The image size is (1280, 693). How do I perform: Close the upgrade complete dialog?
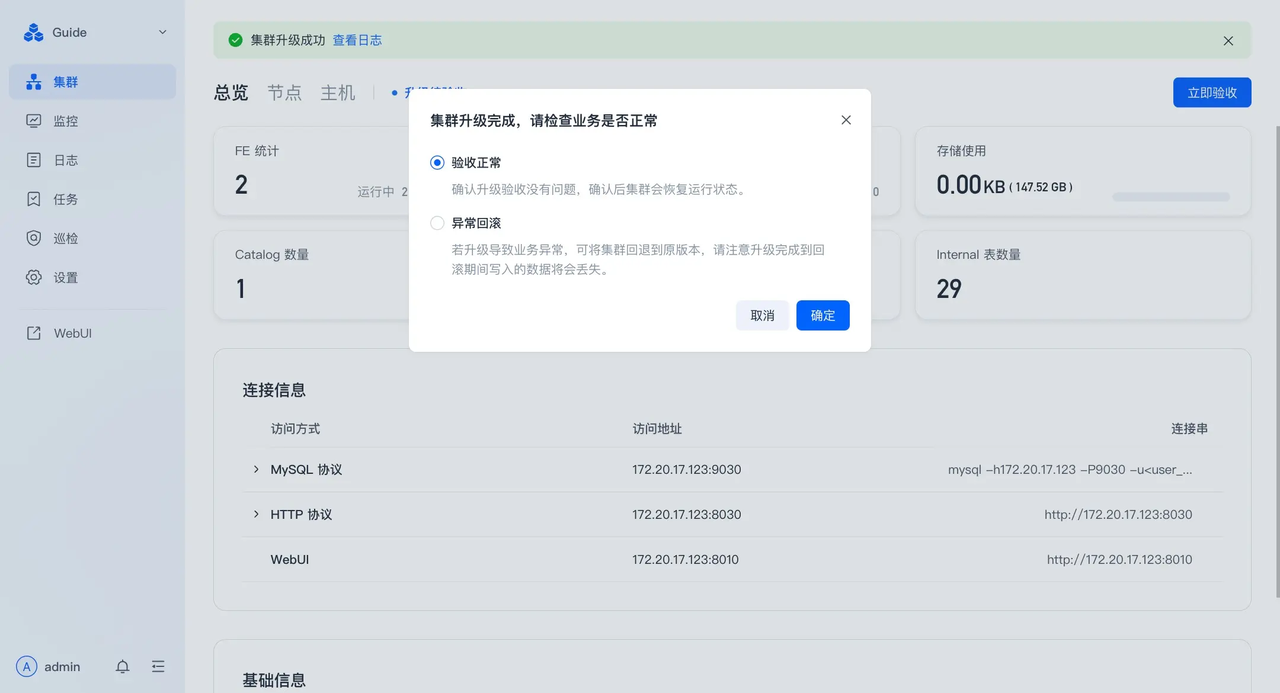846,120
